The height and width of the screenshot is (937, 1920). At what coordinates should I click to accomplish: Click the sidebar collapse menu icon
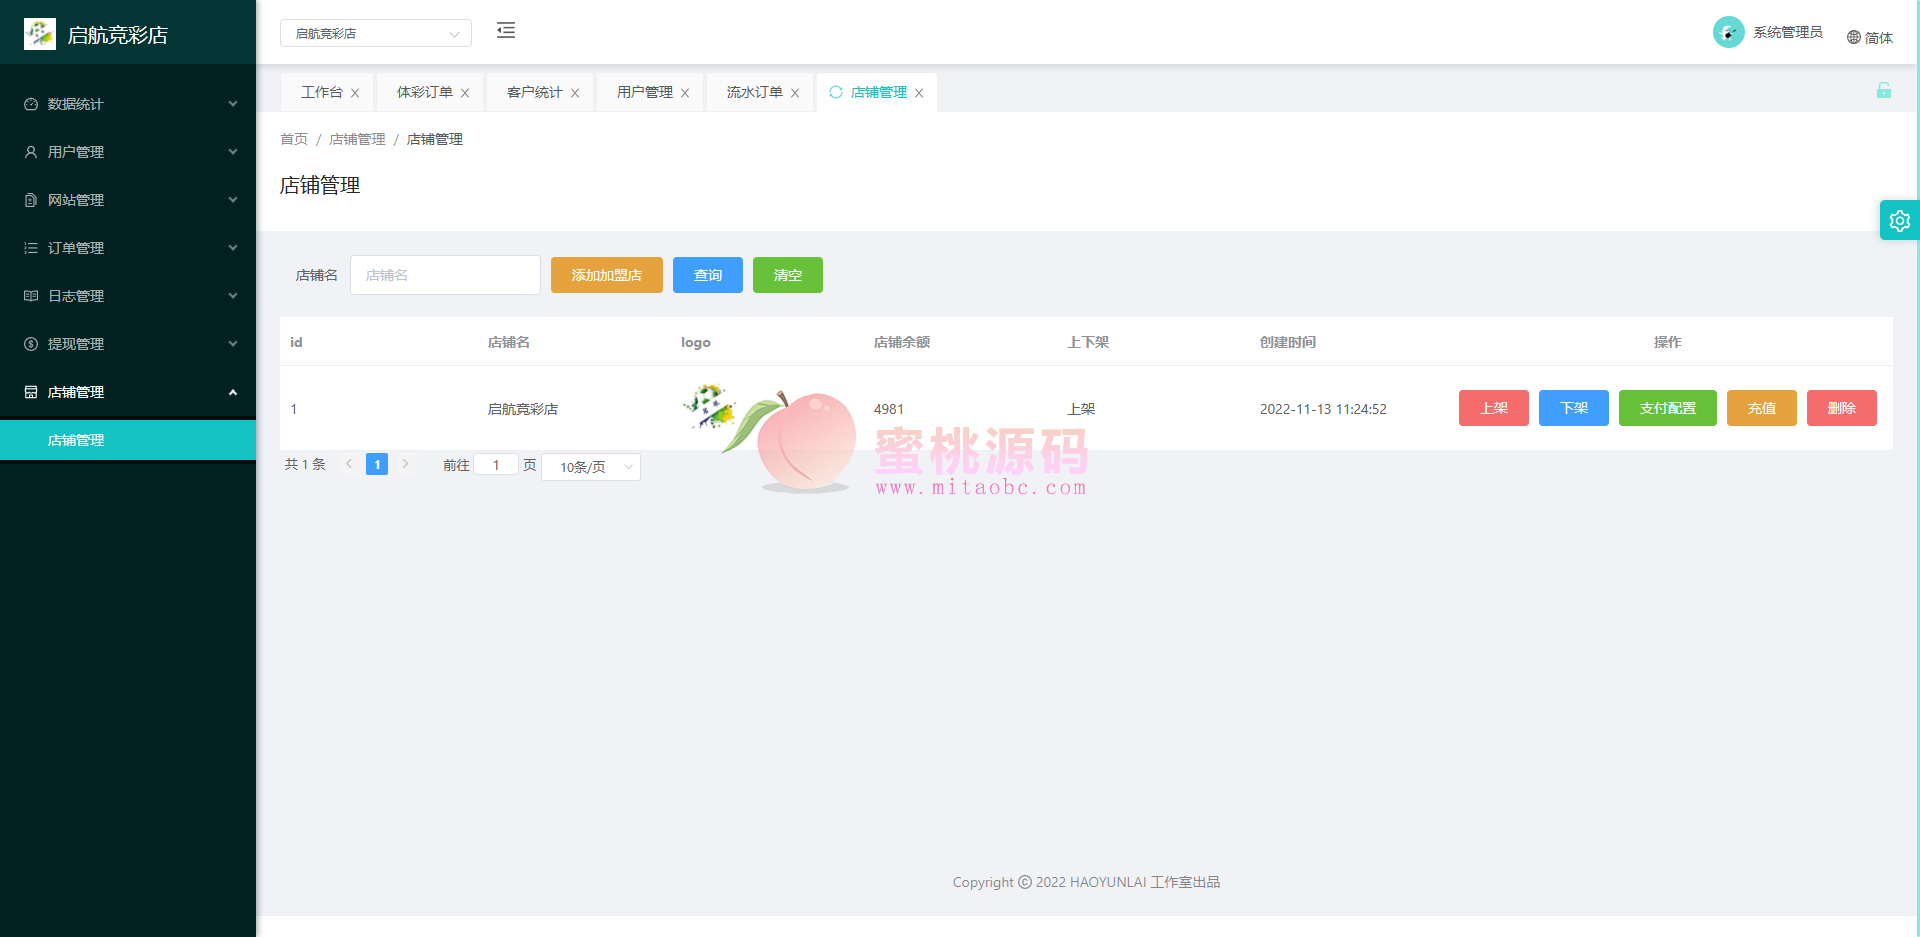point(506,31)
